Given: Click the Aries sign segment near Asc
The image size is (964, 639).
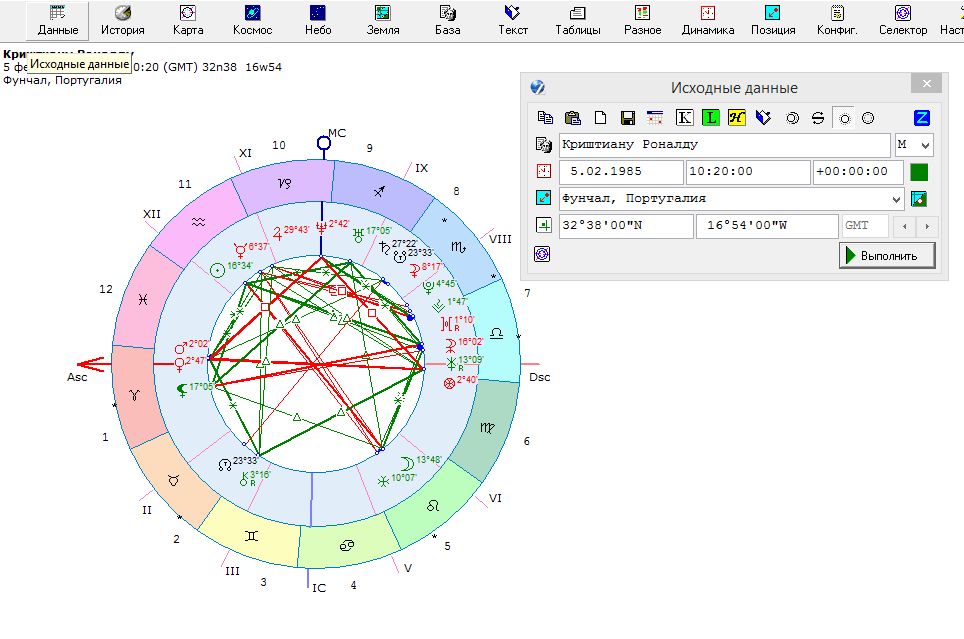Looking at the screenshot, I should [134, 395].
